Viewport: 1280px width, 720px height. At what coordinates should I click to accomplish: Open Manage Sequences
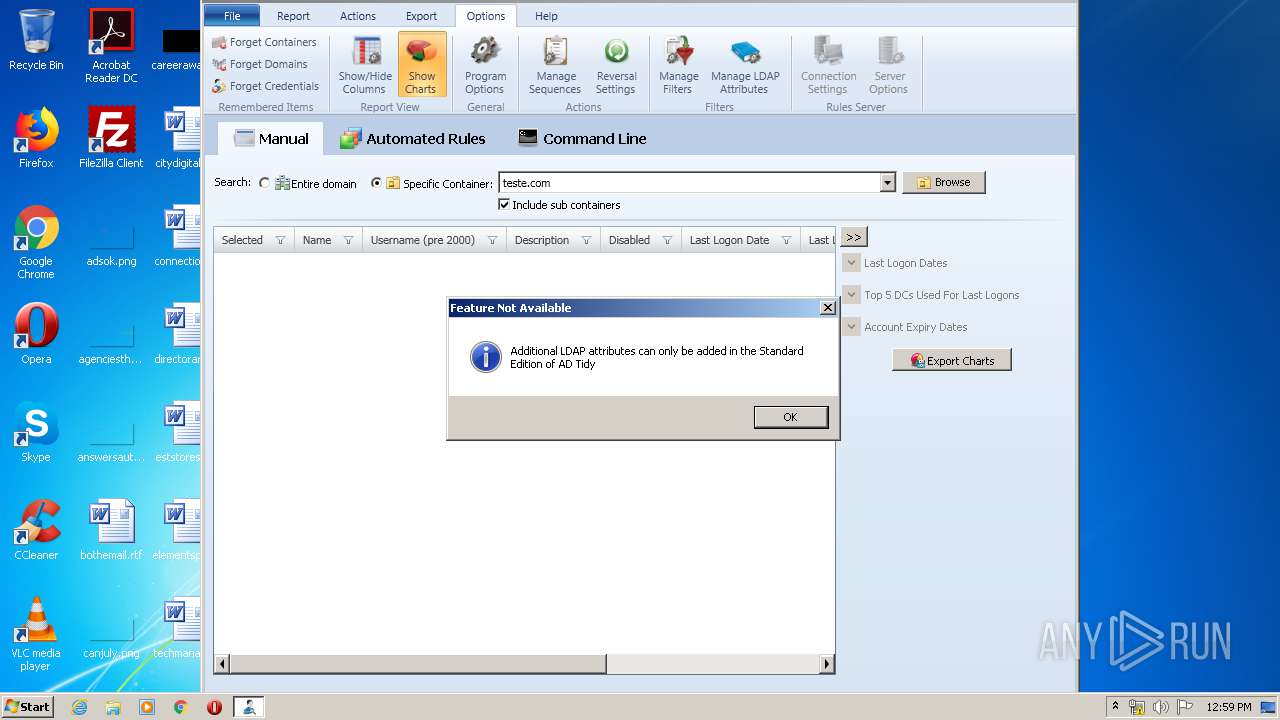[x=555, y=66]
